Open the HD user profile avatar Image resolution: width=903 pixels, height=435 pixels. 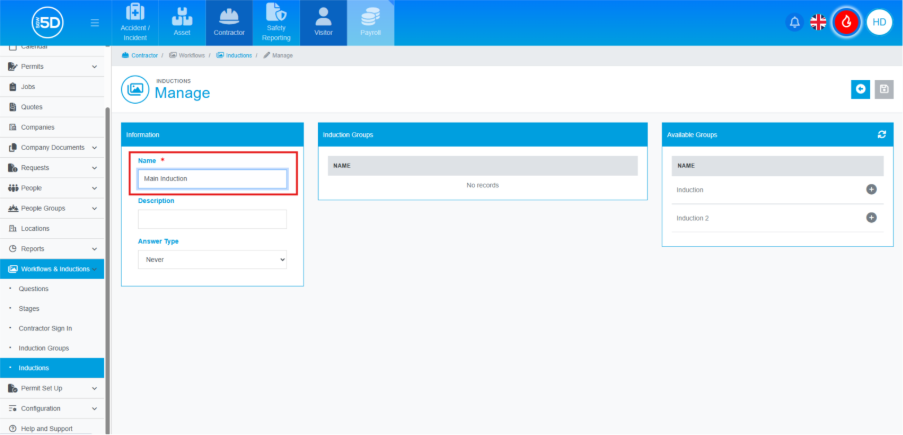[879, 22]
